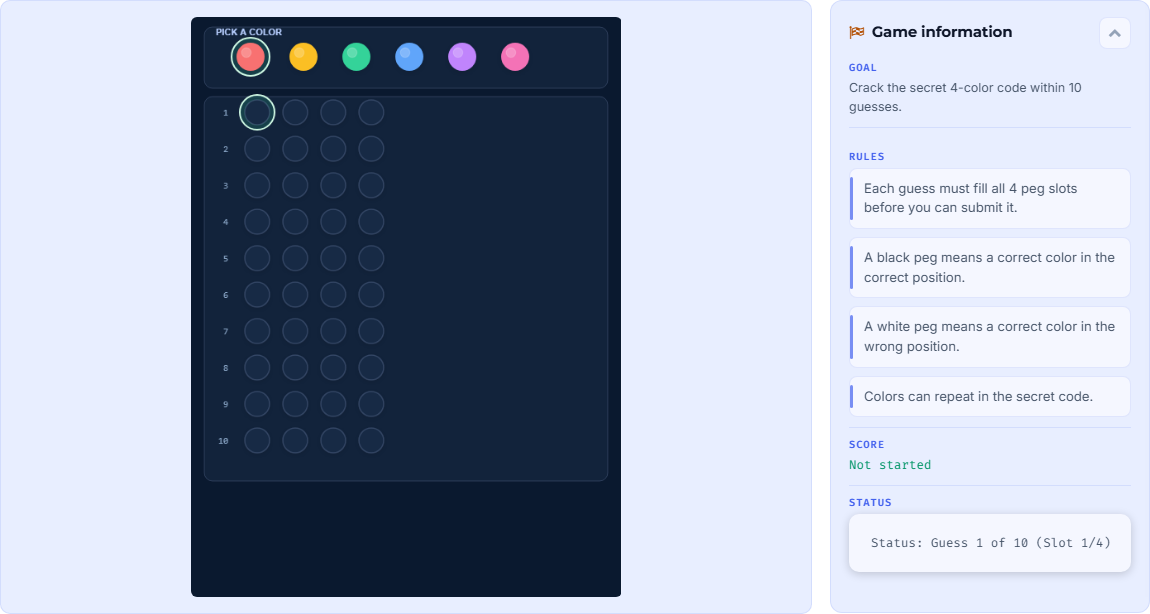Select the fourth peg slot in row 5
The height and width of the screenshot is (614, 1150).
coord(372,258)
